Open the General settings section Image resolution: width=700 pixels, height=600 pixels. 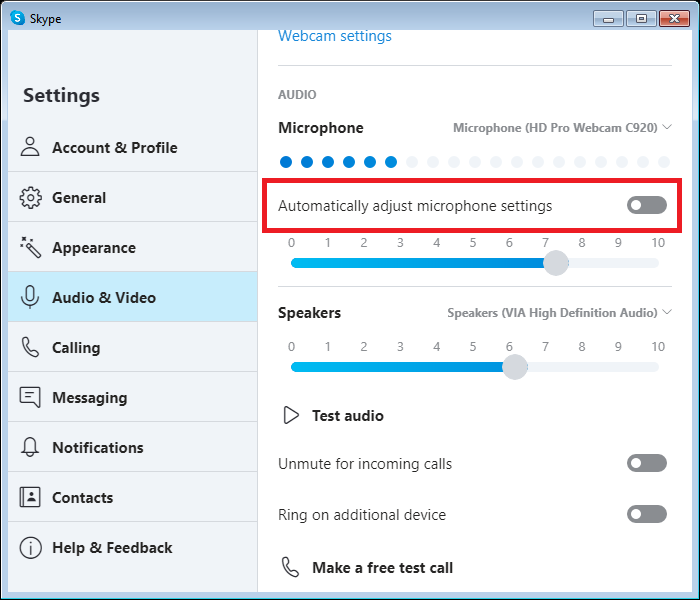tap(79, 197)
